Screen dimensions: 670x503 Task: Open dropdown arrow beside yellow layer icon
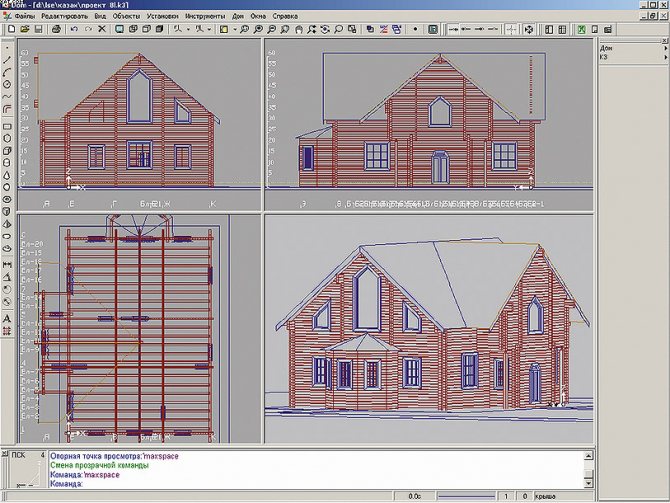[235, 29]
